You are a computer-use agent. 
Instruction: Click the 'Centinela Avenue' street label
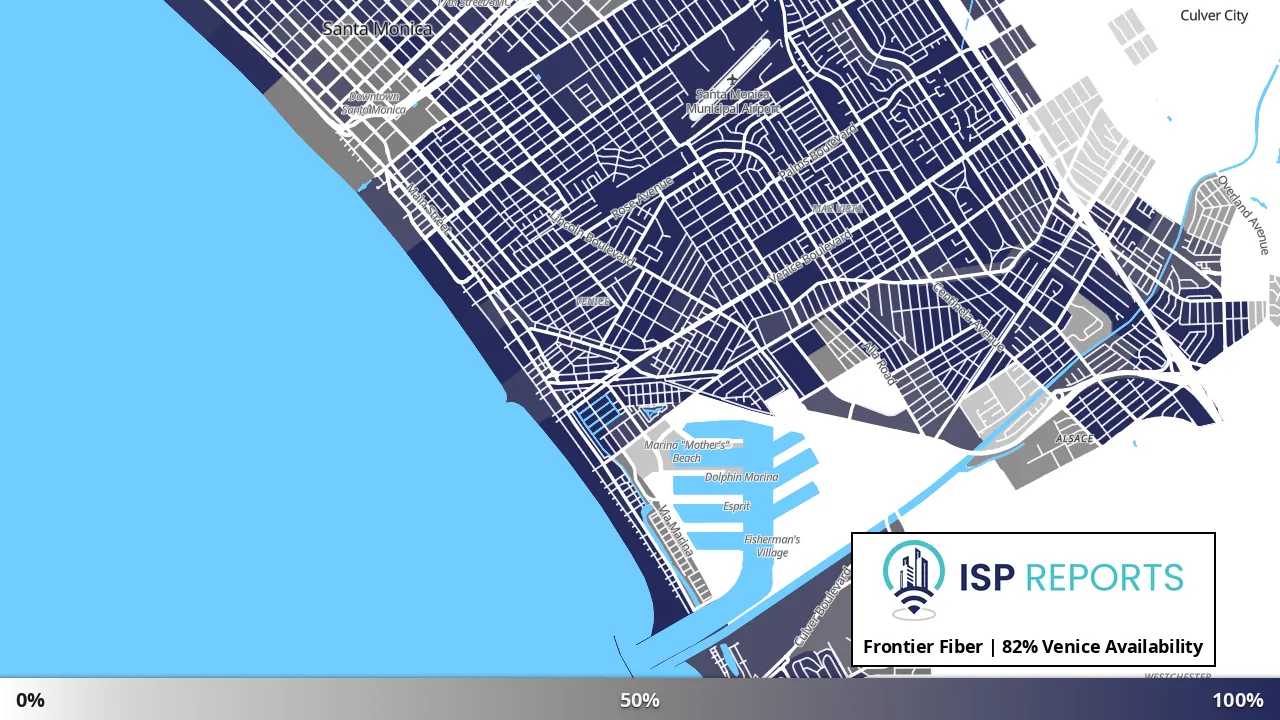pos(968,315)
